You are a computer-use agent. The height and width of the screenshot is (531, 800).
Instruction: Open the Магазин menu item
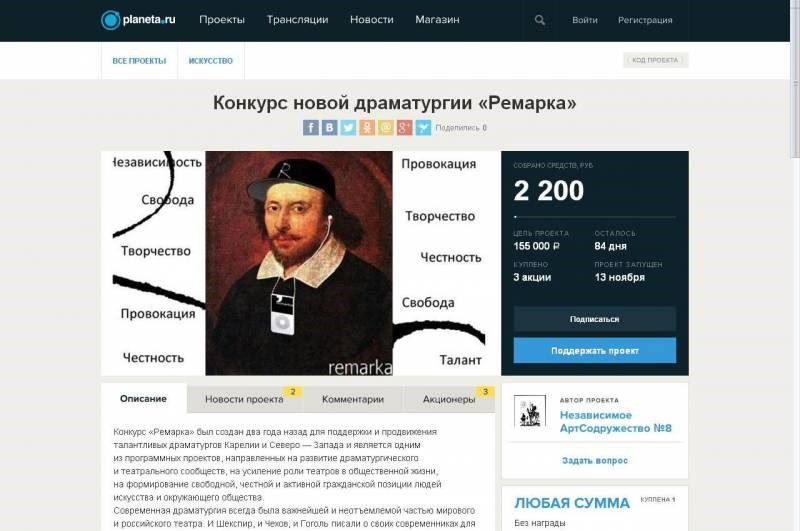coord(437,20)
